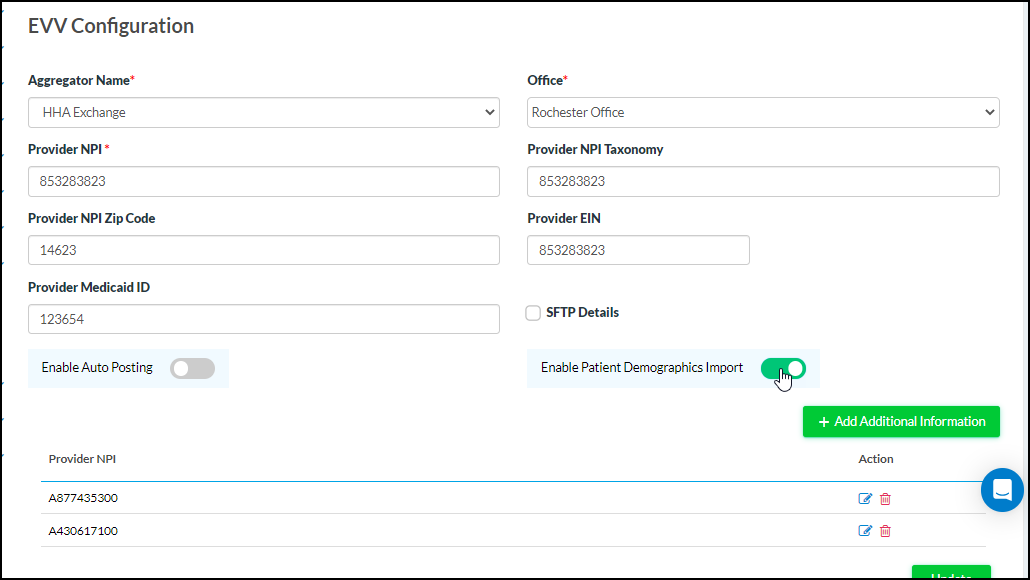Screen dimensions: 1030x580
Task: Edit provider NPI A430617100 row
Action: [x=865, y=531]
